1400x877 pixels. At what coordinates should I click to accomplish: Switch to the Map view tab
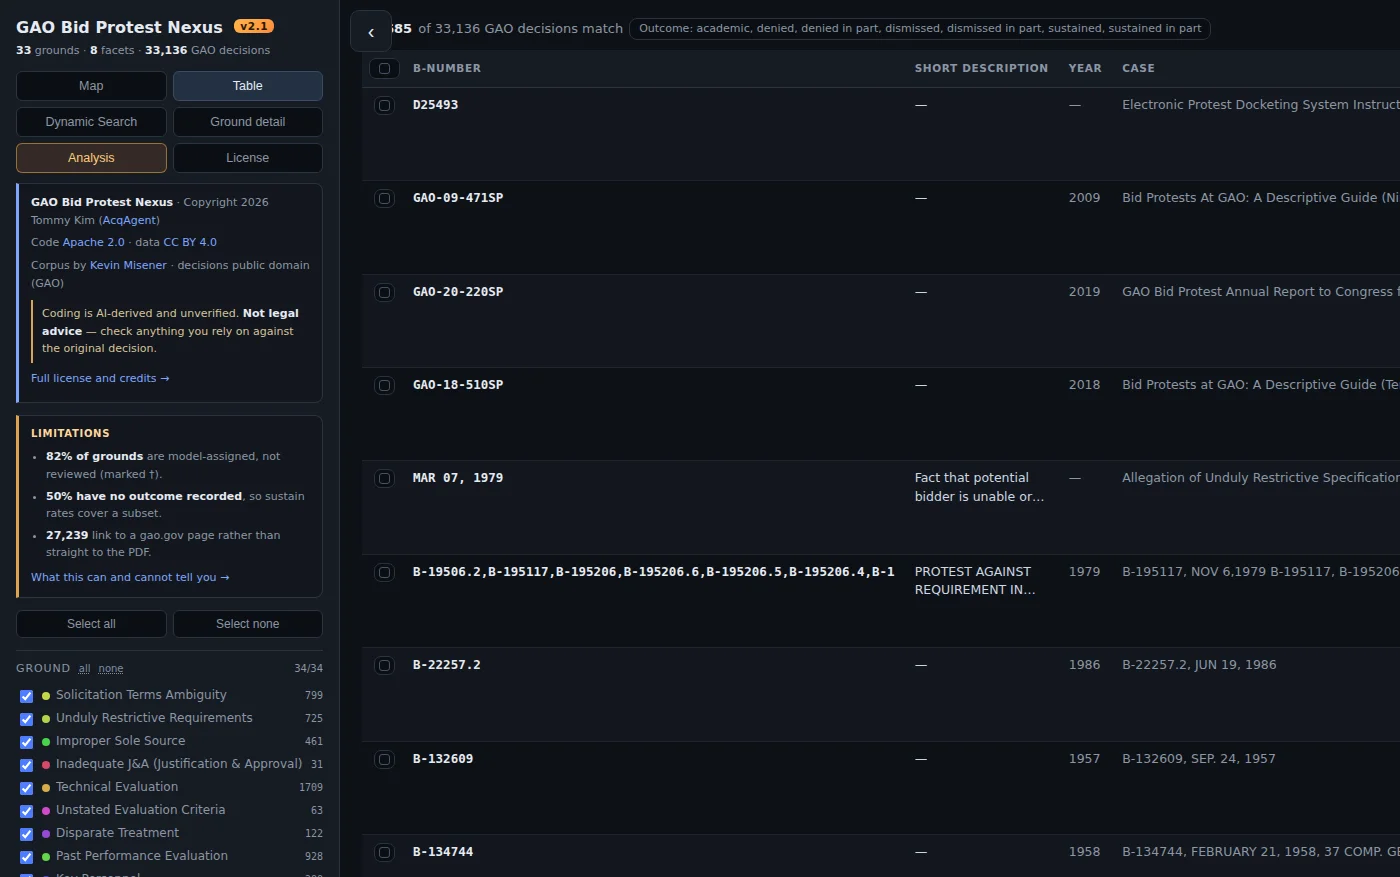pyautogui.click(x=91, y=86)
